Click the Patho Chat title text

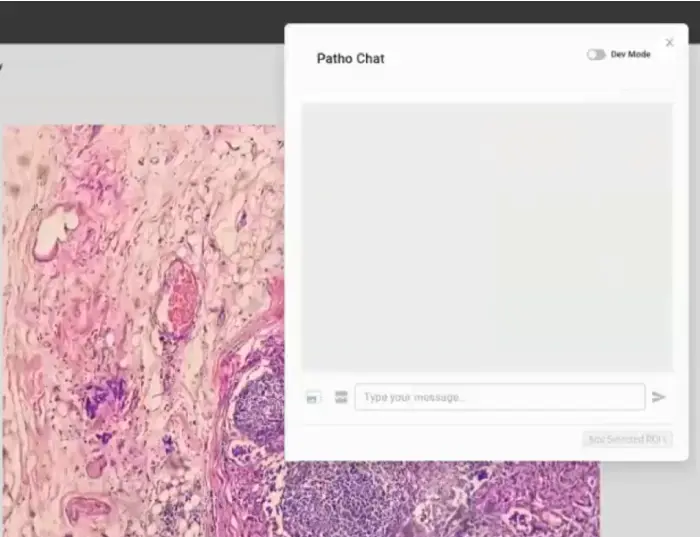(350, 59)
